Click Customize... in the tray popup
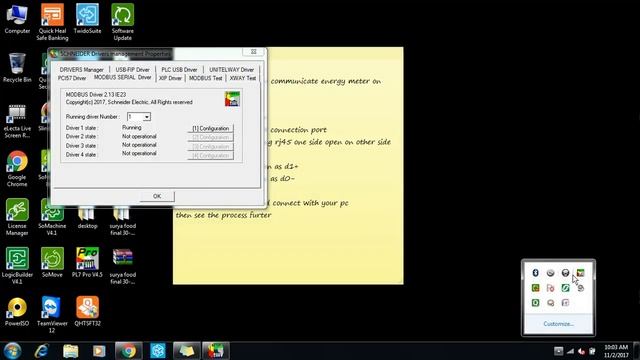This screenshot has height=360, width=640. pos(558,324)
